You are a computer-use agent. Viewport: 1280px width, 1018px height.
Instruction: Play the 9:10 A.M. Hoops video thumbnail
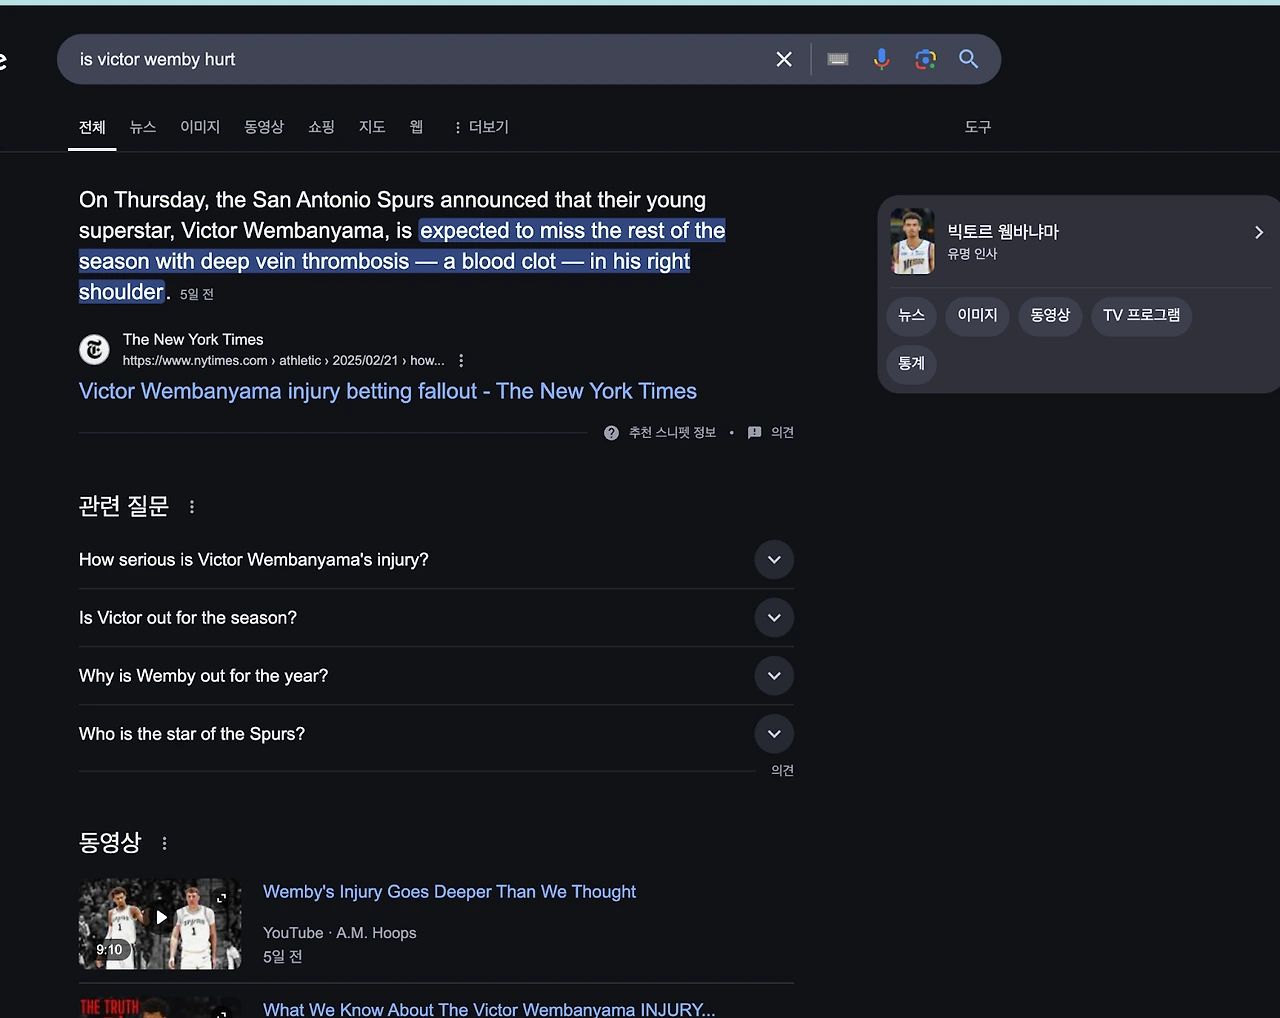[160, 924]
